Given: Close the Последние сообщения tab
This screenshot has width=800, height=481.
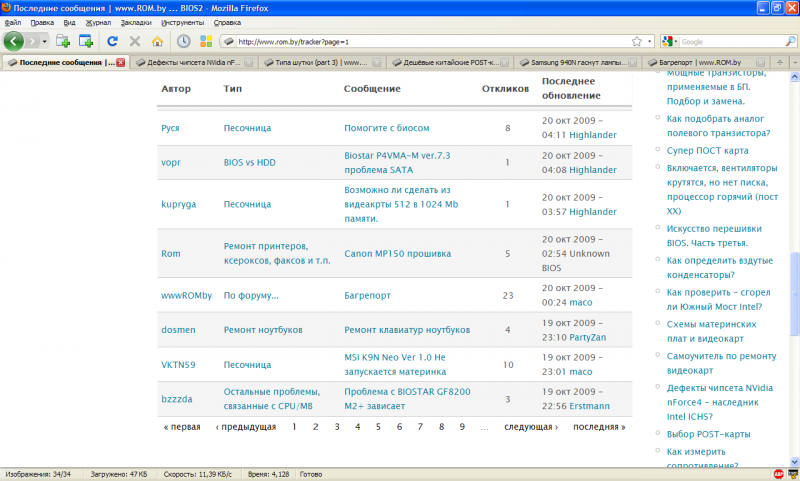Looking at the screenshot, I should click(120, 62).
